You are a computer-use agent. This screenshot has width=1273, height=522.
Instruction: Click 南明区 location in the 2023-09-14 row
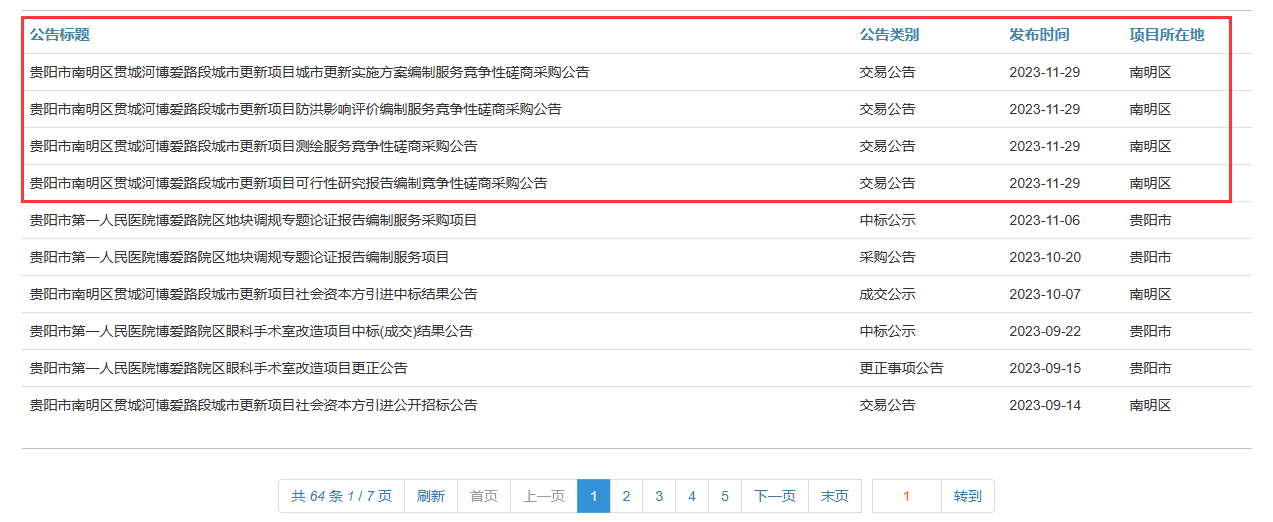click(x=1150, y=405)
